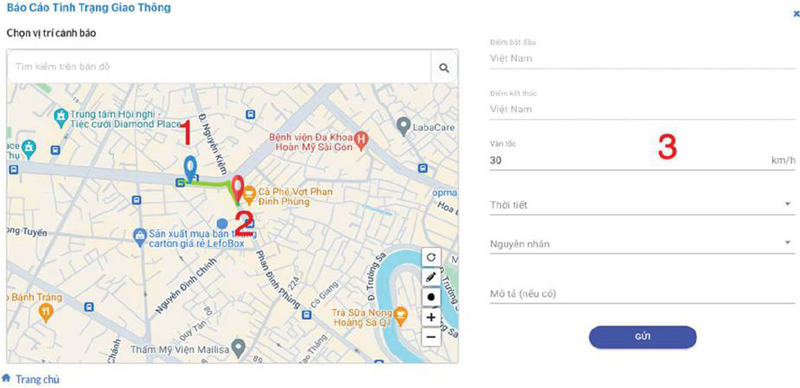Open the Thời tiết dropdown
The image size is (800, 388).
point(642,205)
